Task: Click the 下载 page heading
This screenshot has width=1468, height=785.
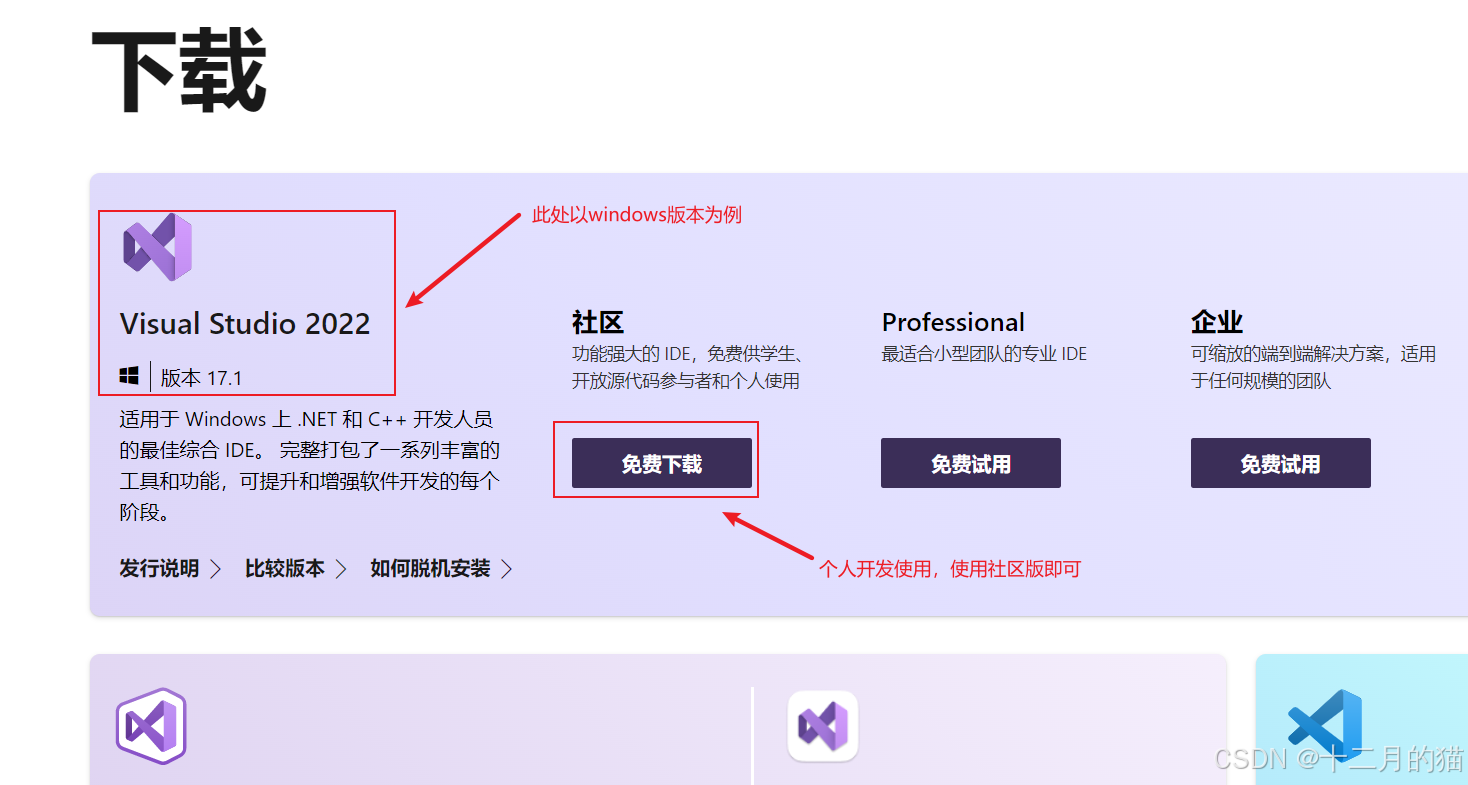Action: (179, 72)
